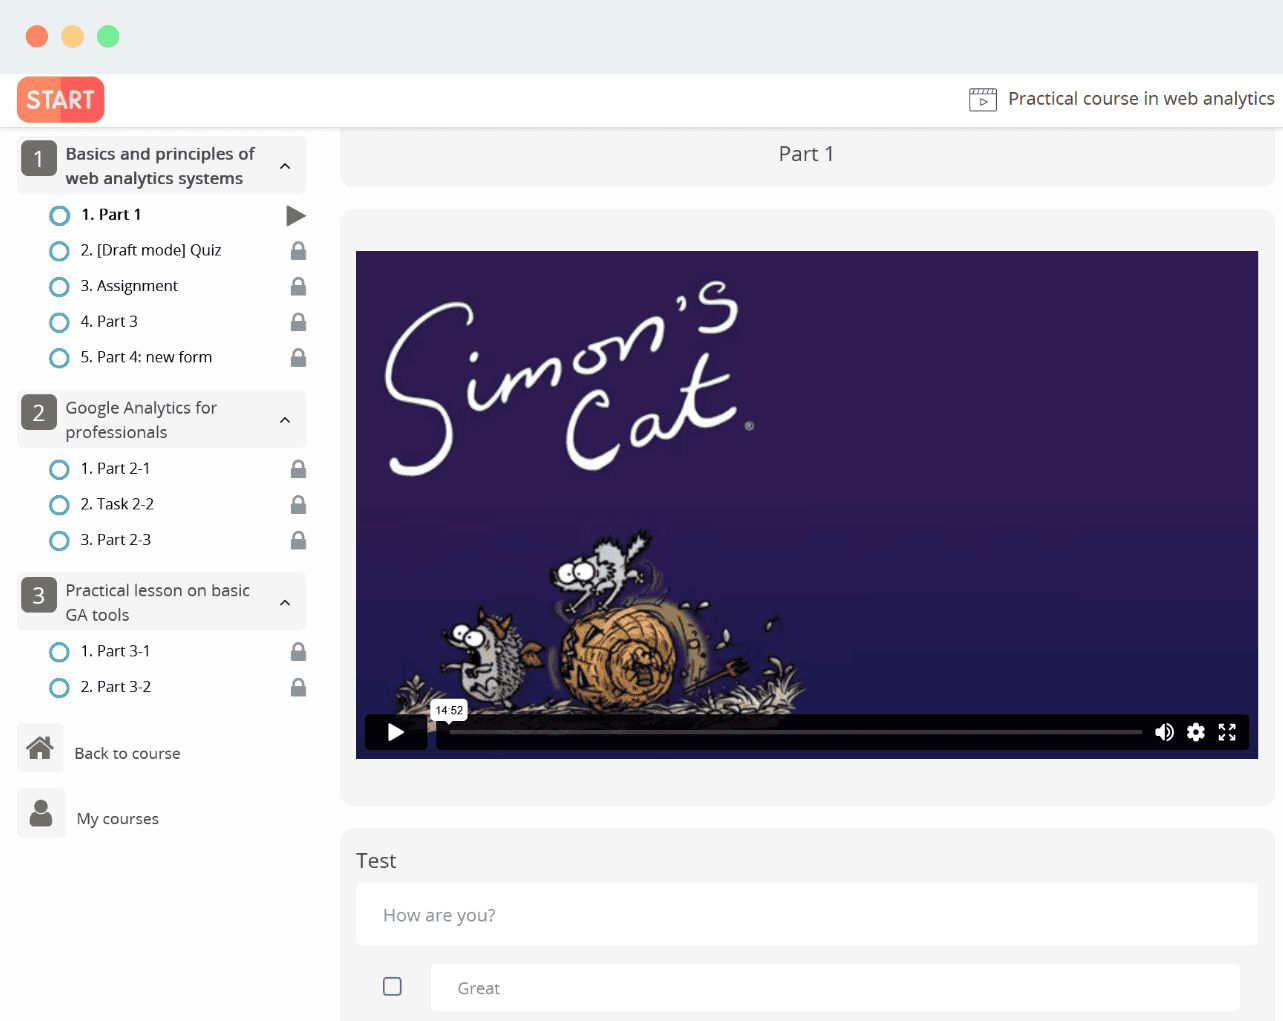Open video settings gear icon
Screen dimensions: 1283x1021
pyautogui.click(x=1195, y=732)
